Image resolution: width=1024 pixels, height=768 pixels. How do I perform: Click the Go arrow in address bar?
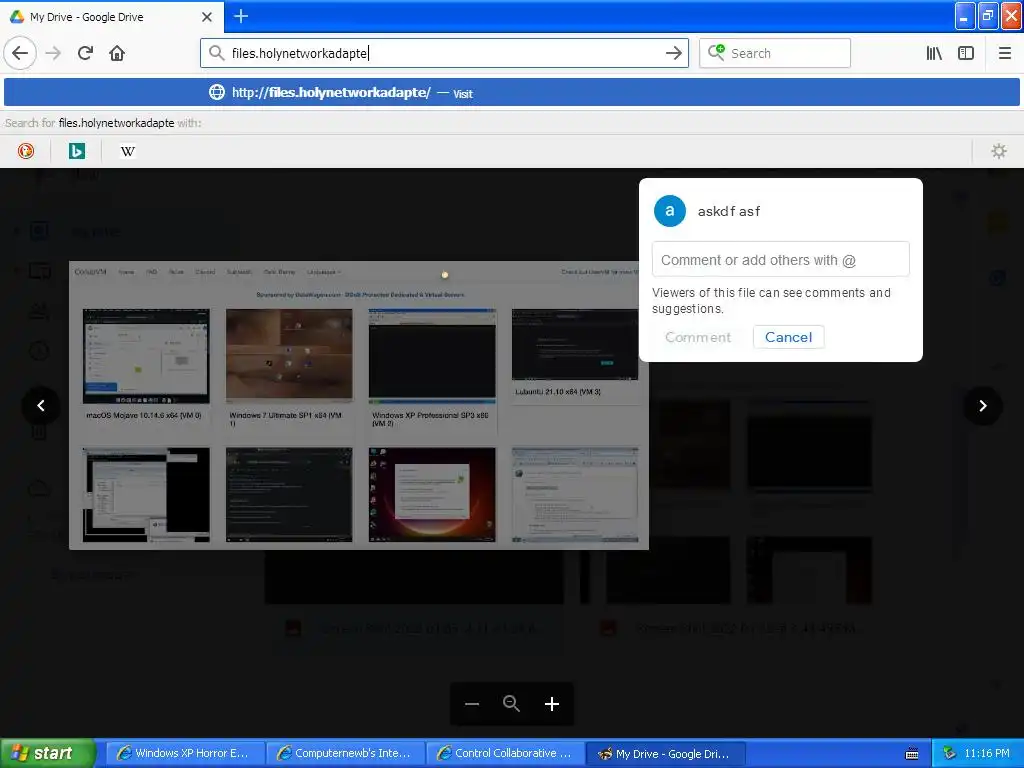673,53
